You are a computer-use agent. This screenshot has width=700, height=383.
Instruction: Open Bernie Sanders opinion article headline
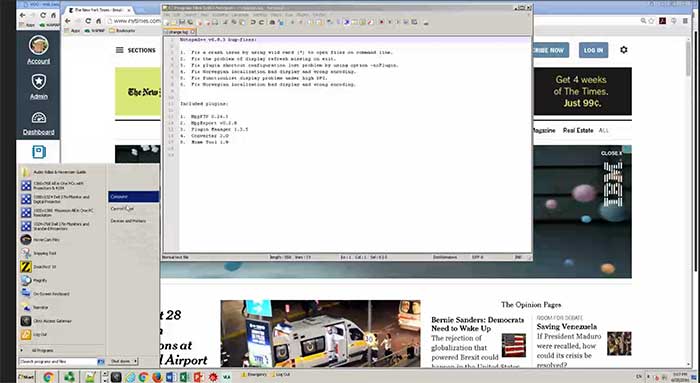478,324
